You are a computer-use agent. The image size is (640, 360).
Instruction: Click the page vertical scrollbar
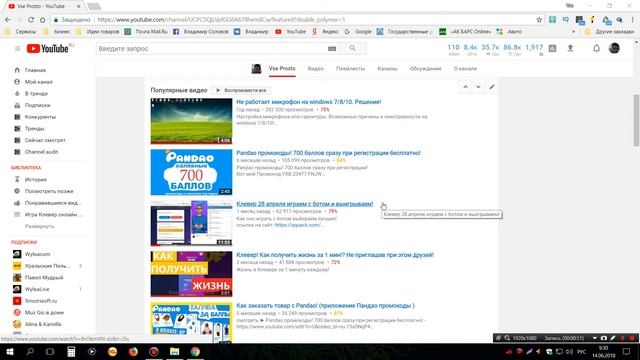click(x=636, y=120)
